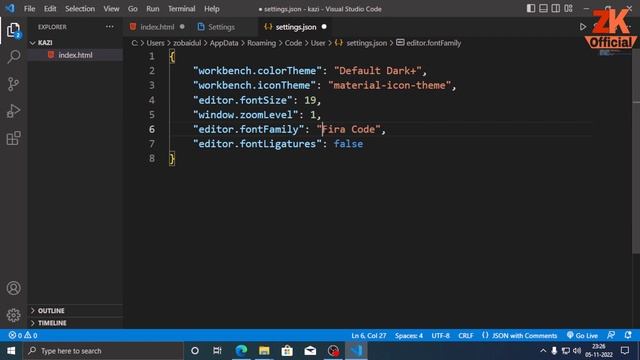
Task: Click the unsaved dot on settings.json tab
Action: tap(324, 27)
